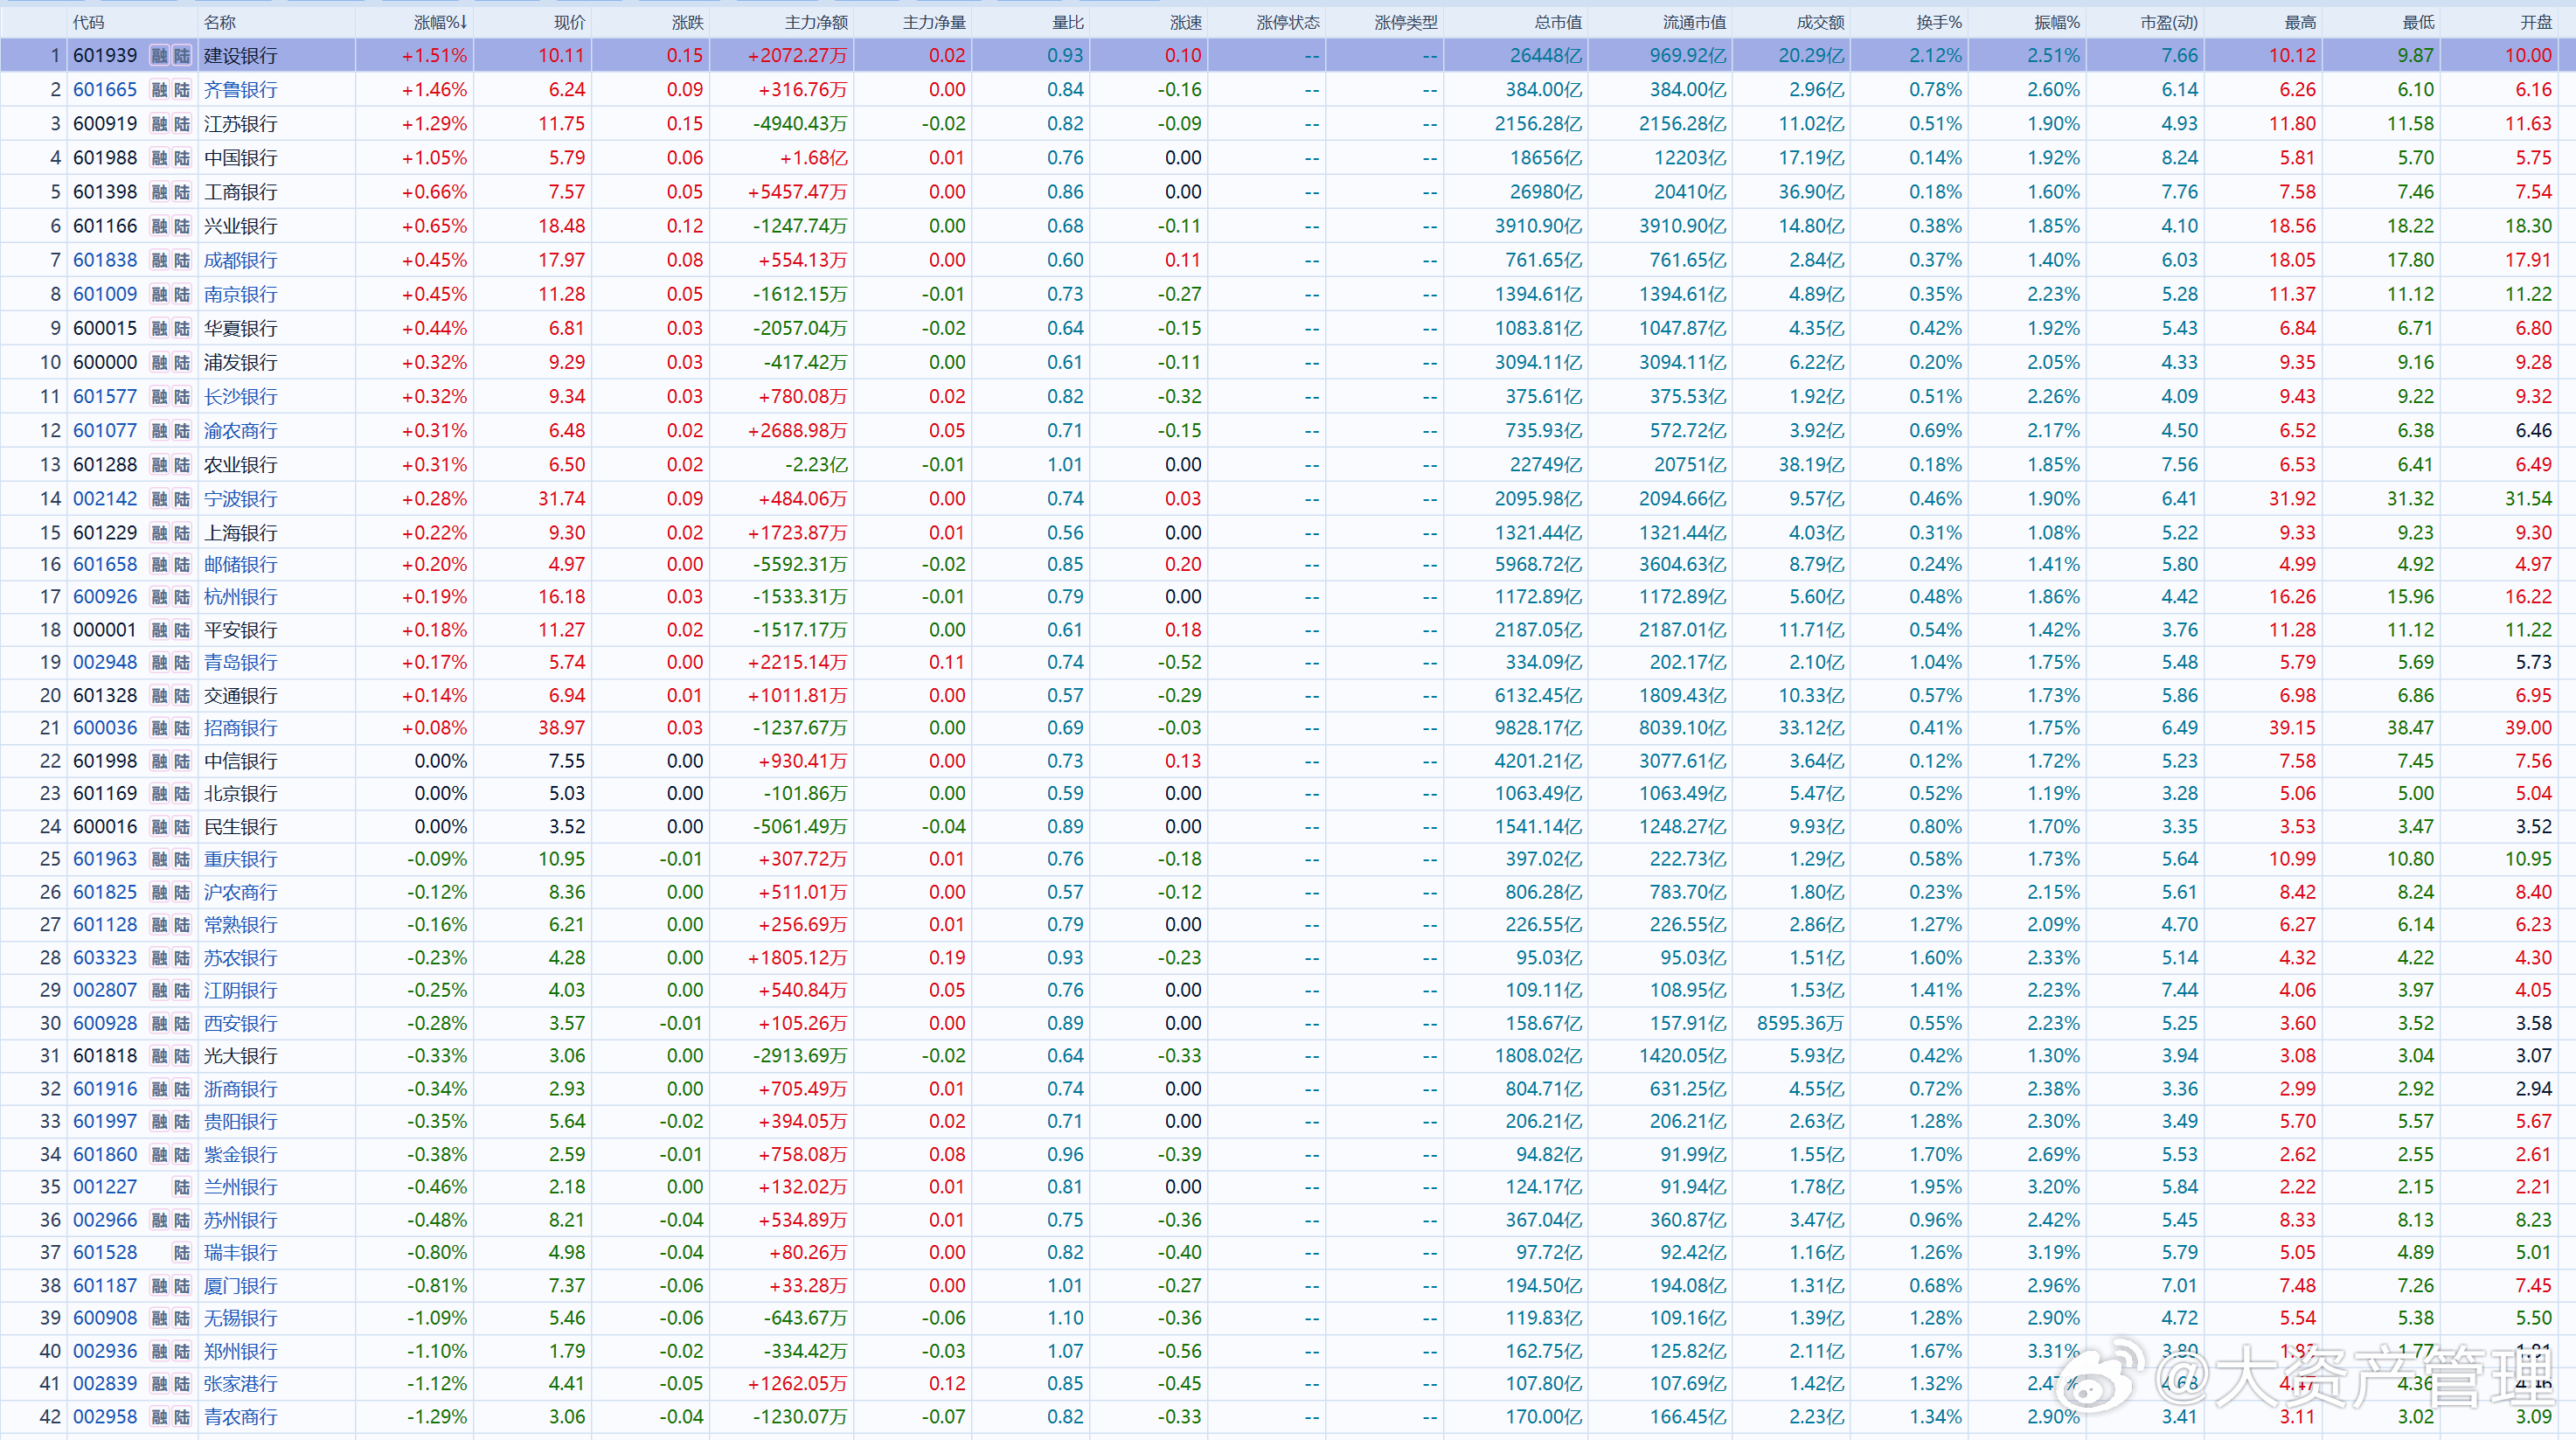Select the 平安银行 row
Screen dimensions: 2576x1440
tap(1288, 630)
